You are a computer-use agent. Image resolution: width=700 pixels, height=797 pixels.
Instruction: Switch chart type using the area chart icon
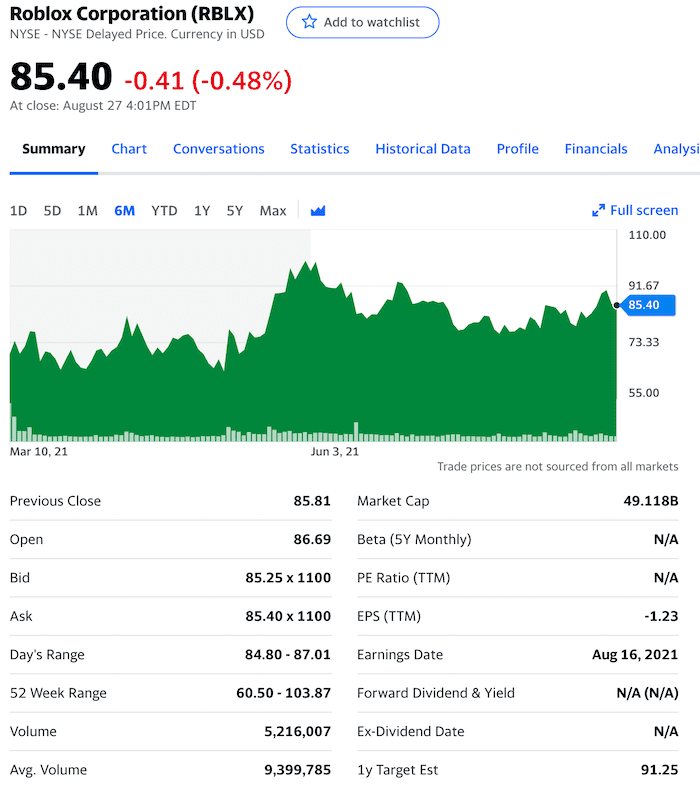point(318,210)
